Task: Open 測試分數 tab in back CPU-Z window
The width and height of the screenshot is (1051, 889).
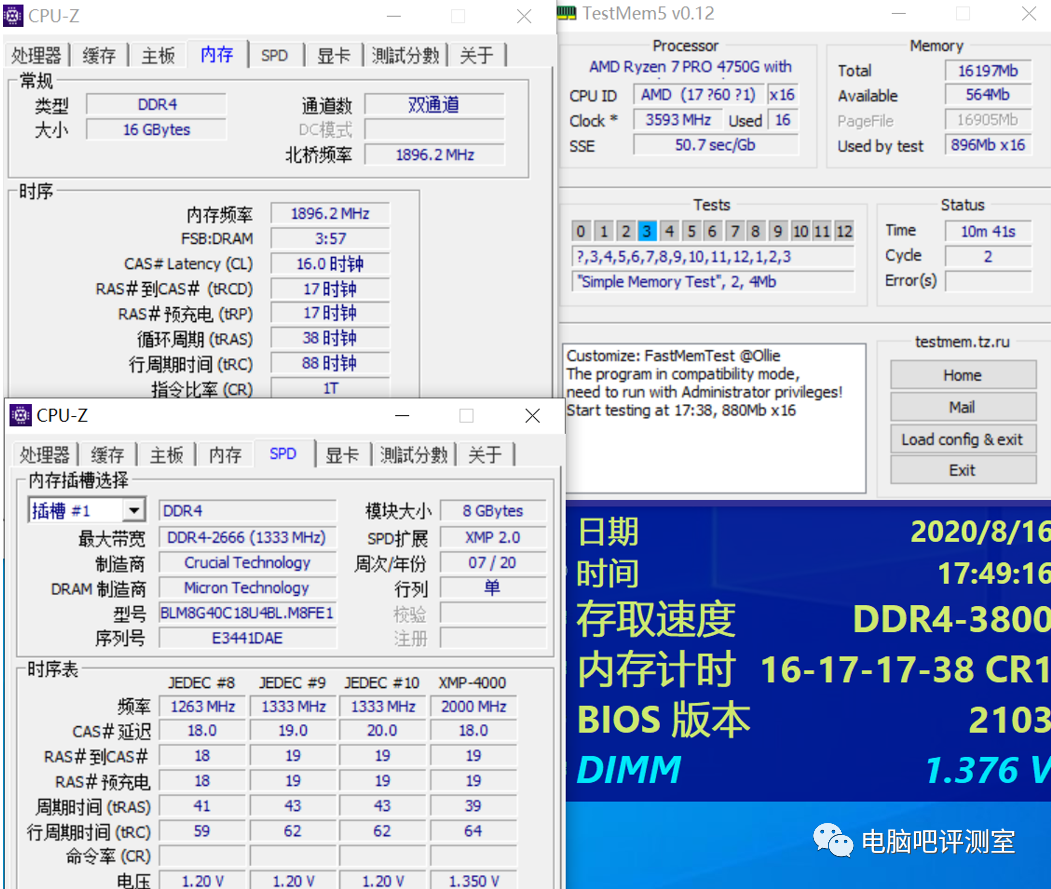Action: tap(406, 55)
